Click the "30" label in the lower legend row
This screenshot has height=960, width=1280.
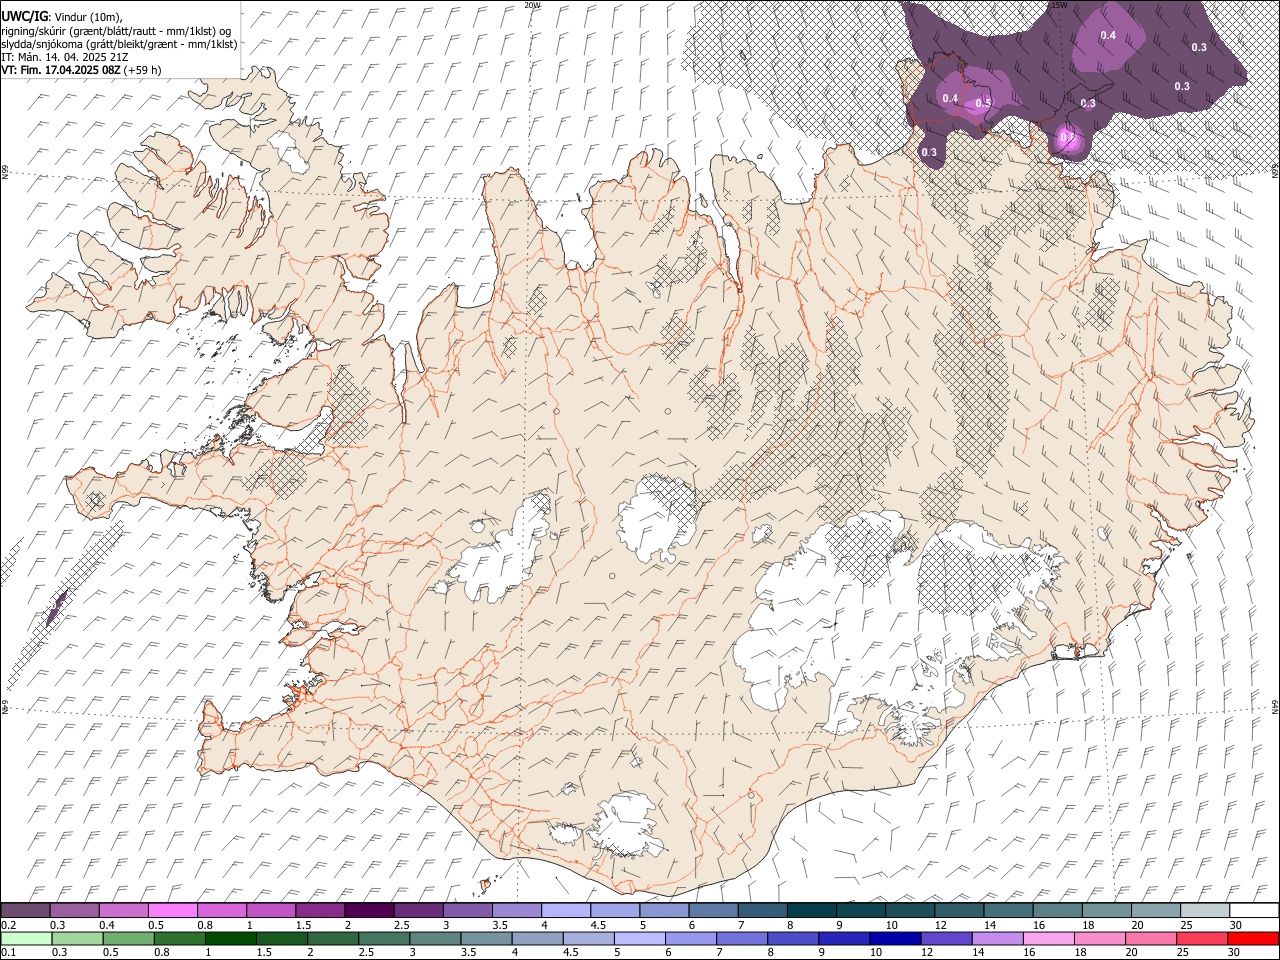(1234, 952)
